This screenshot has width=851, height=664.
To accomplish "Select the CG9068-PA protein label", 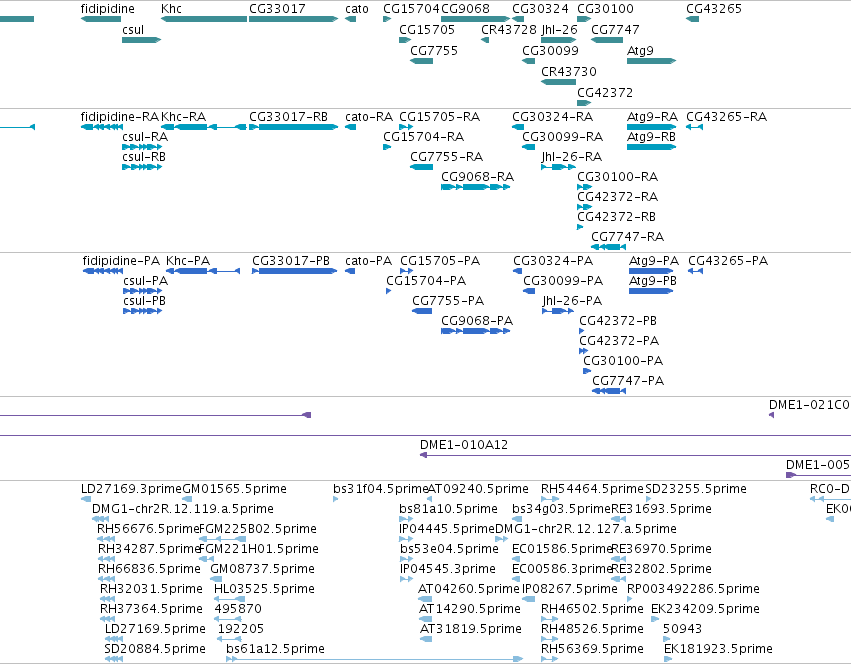I will pos(477,321).
